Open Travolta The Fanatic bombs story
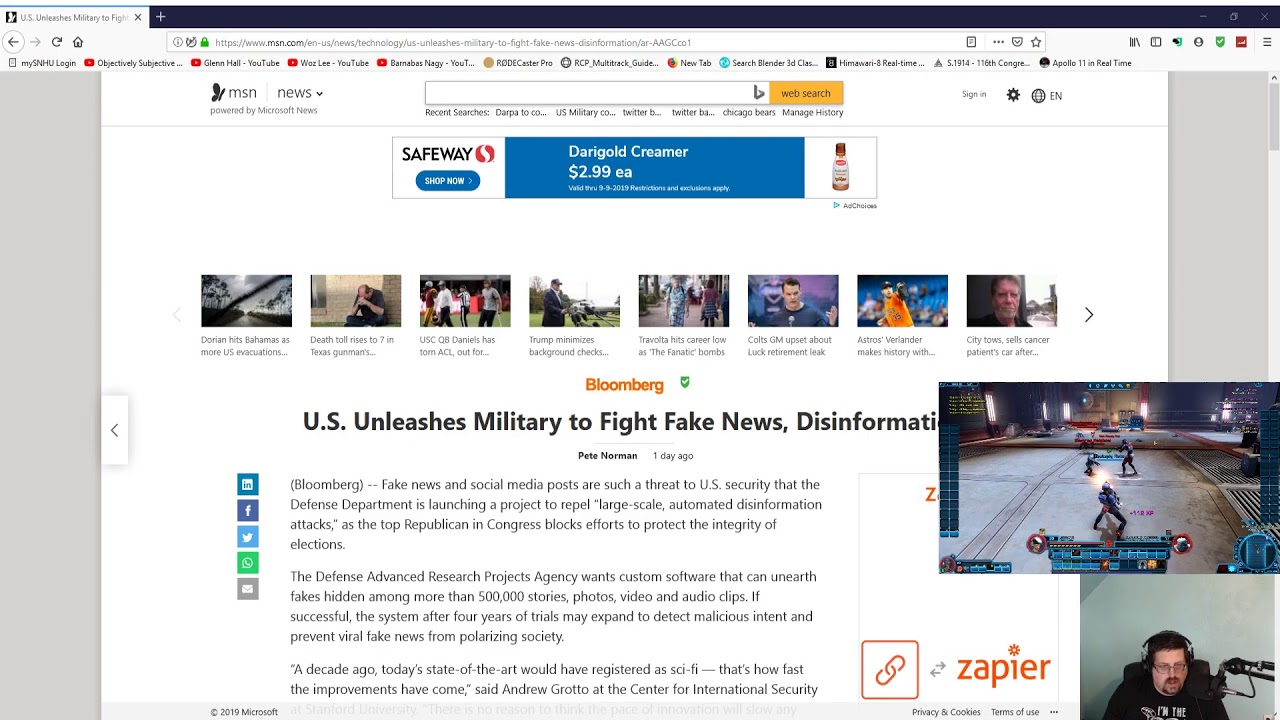 (683, 300)
